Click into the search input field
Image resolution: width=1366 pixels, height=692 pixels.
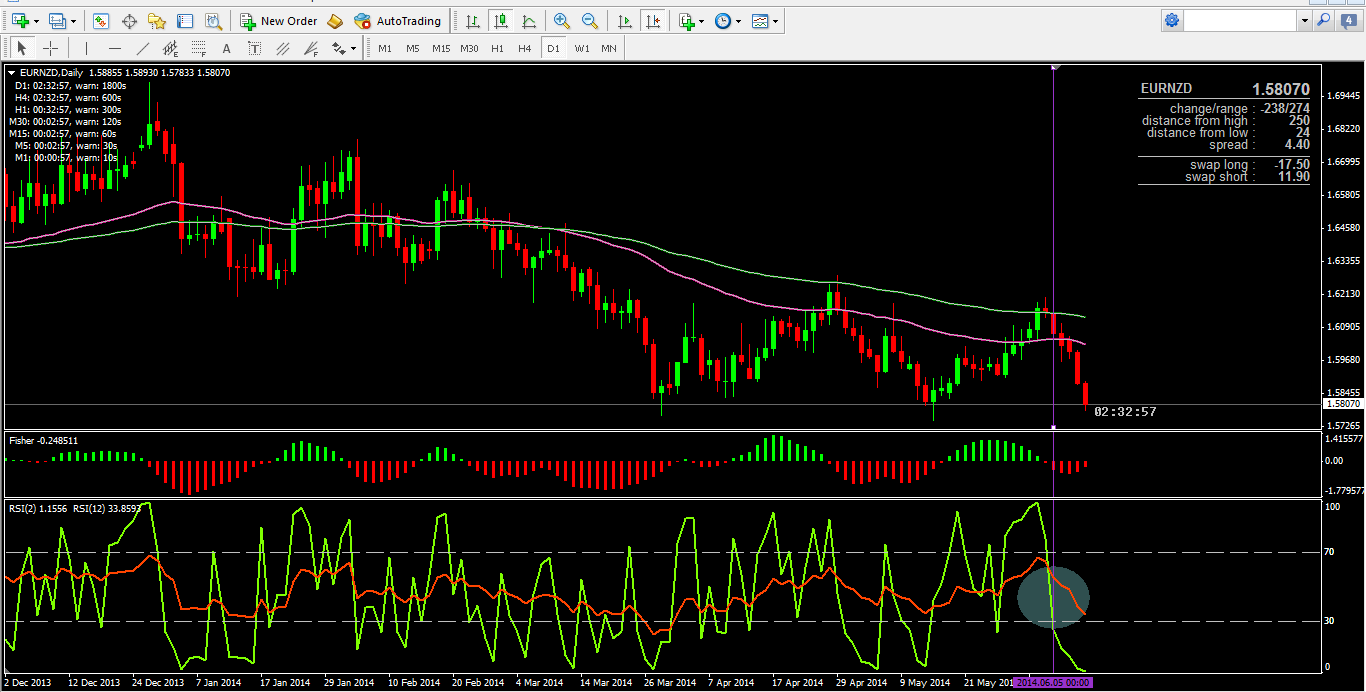pos(1241,20)
